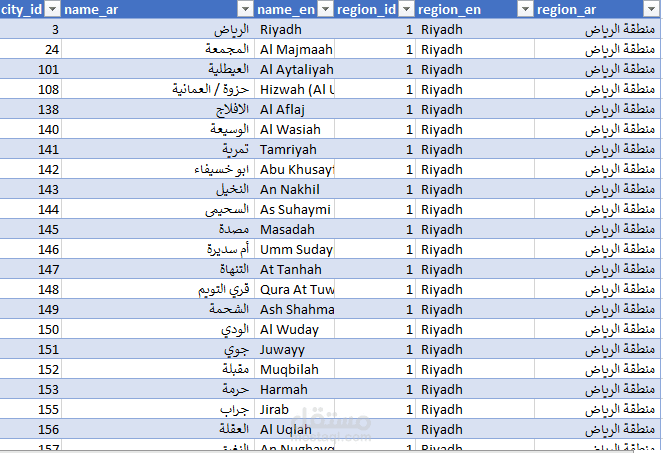Select the name_ar header cell
The image size is (663, 453).
158,9
